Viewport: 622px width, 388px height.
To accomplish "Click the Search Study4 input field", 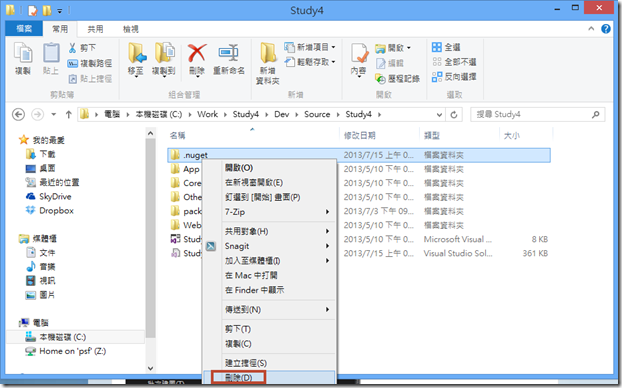I will 538,115.
